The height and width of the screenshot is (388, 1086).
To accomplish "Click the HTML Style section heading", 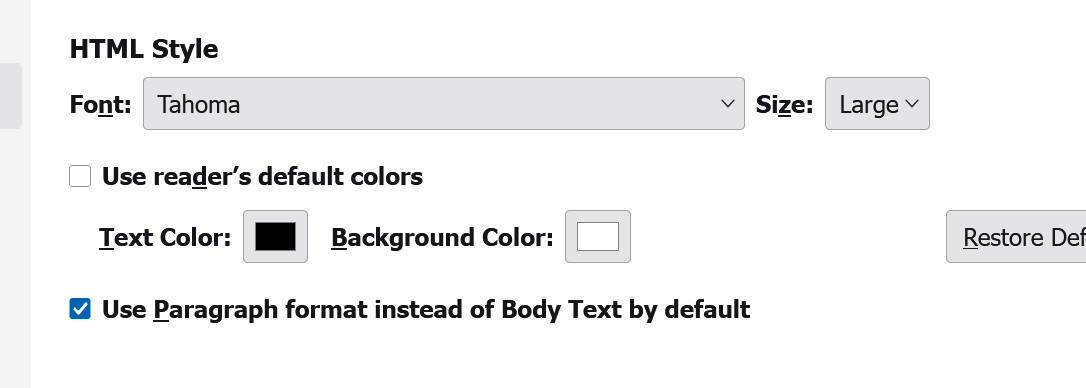I will [x=144, y=49].
